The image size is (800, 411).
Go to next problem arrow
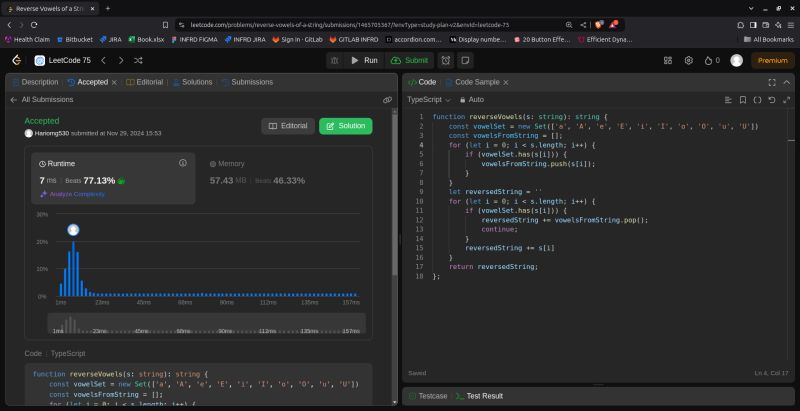pyautogui.click(x=120, y=60)
